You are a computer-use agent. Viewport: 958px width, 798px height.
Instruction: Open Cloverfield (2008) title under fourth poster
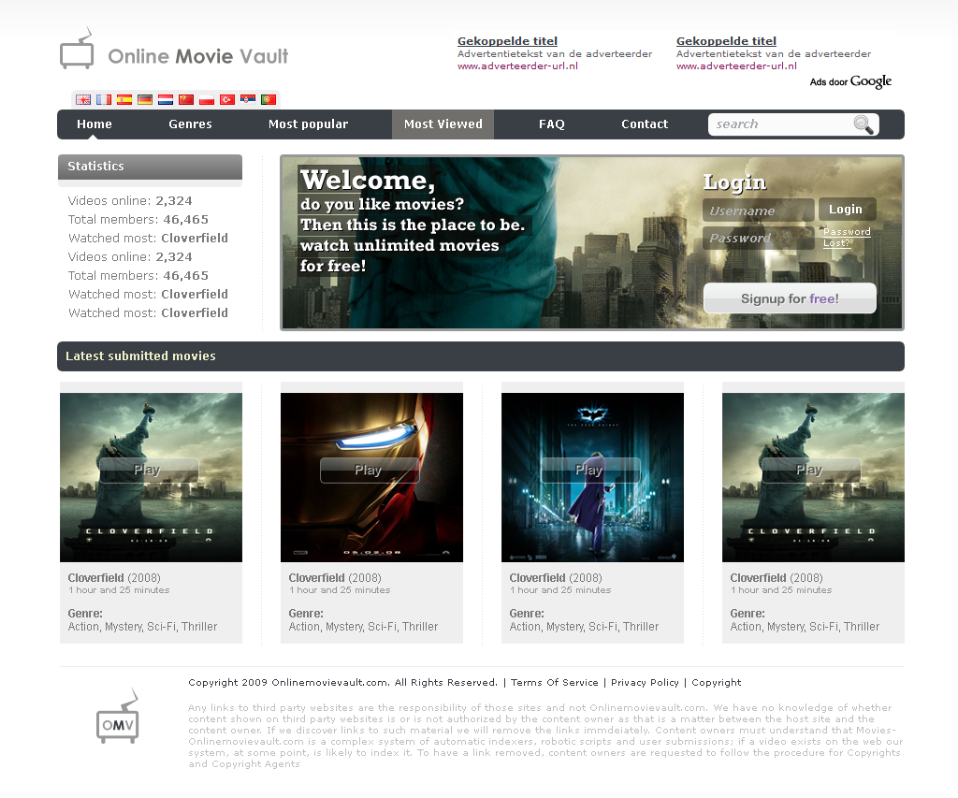tap(777, 577)
